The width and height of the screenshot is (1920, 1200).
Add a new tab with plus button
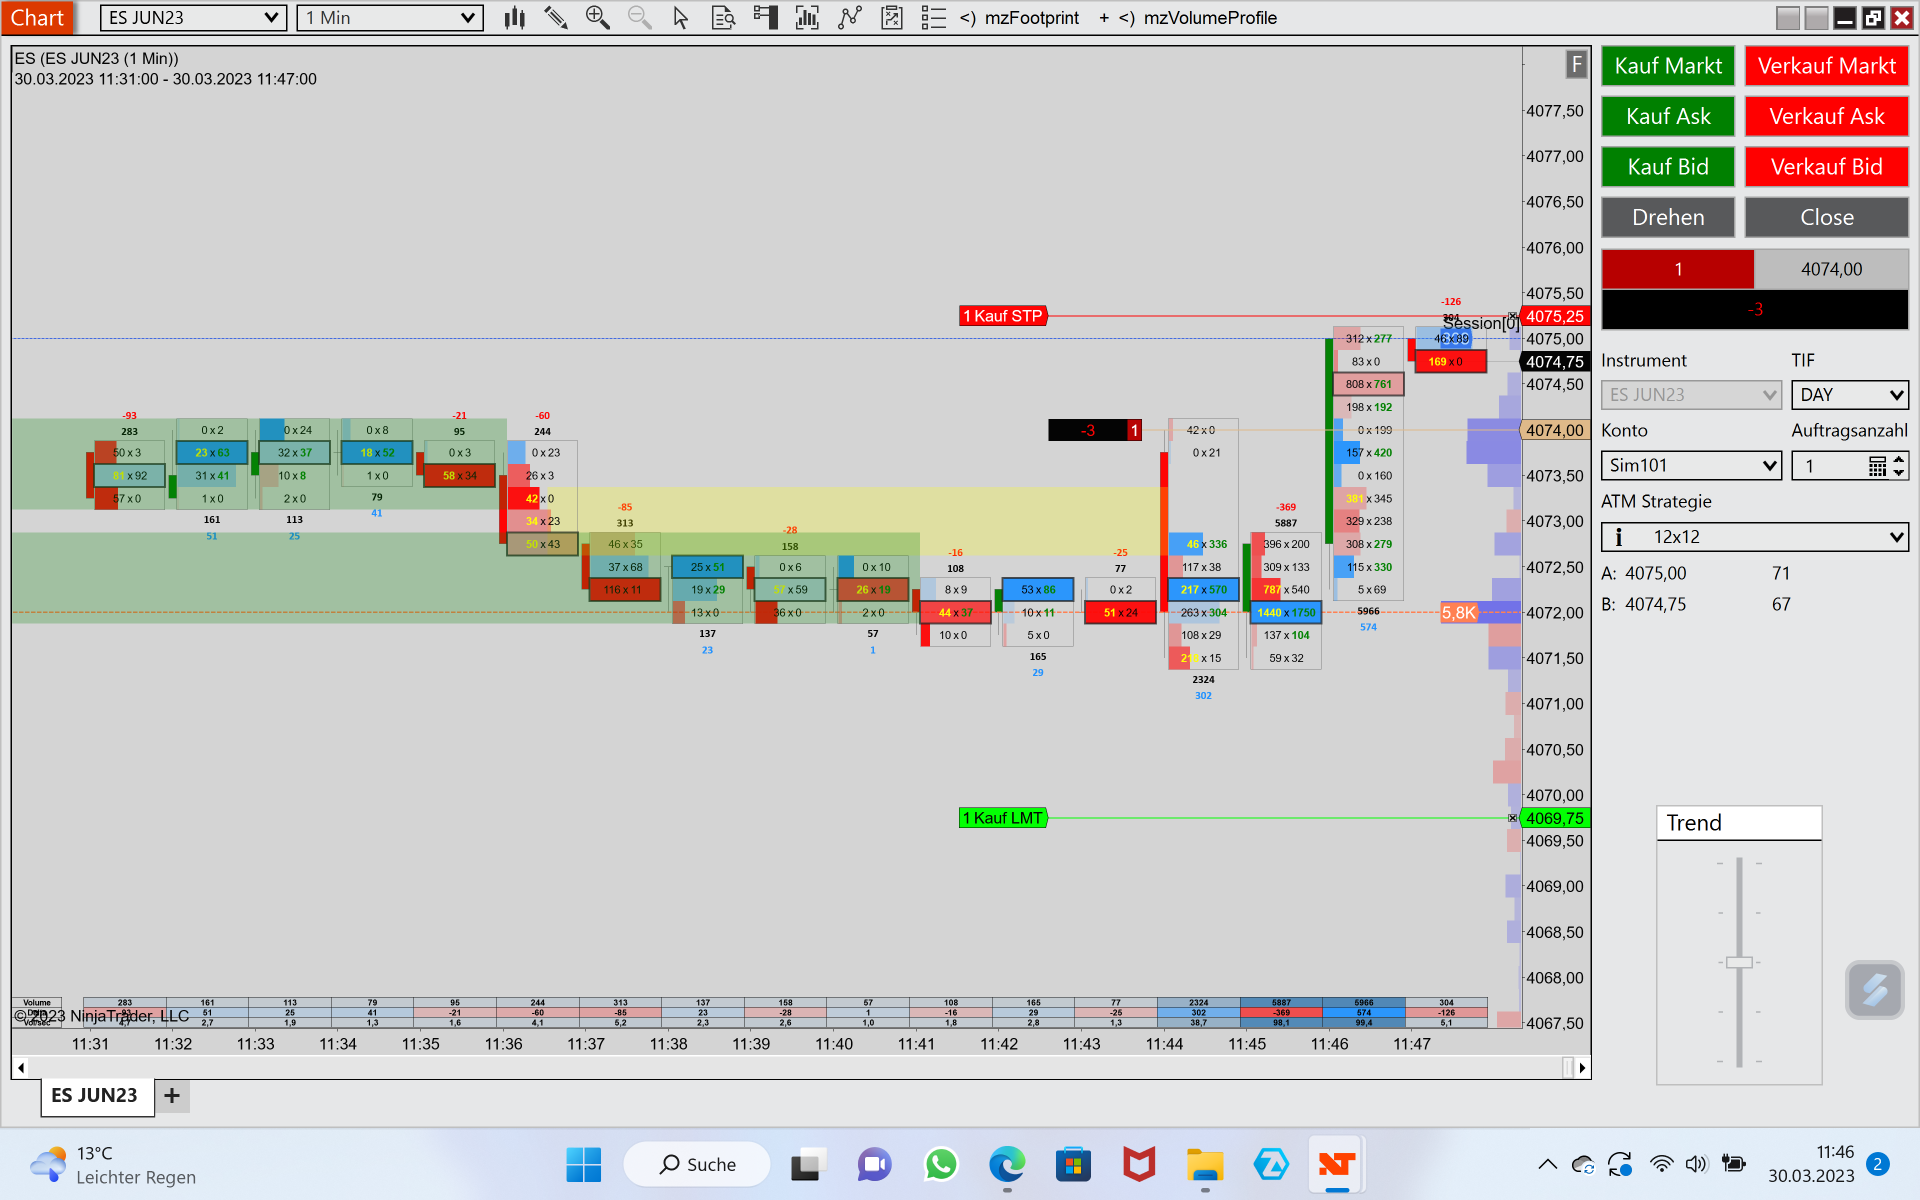pyautogui.click(x=172, y=1095)
